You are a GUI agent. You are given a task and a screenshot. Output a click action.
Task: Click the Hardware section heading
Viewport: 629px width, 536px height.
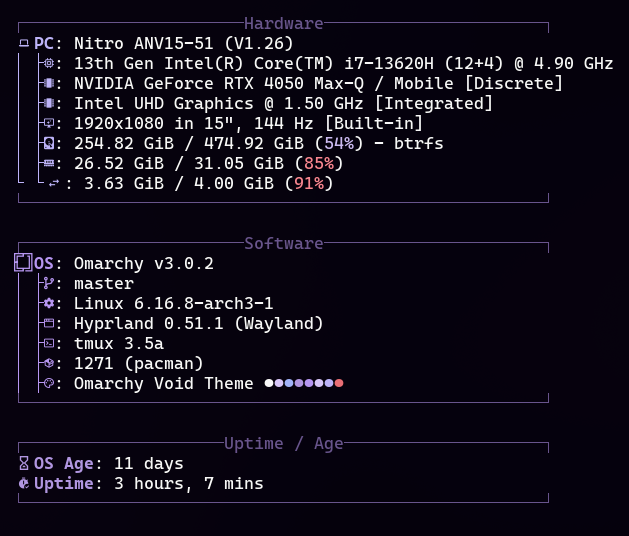(284, 23)
